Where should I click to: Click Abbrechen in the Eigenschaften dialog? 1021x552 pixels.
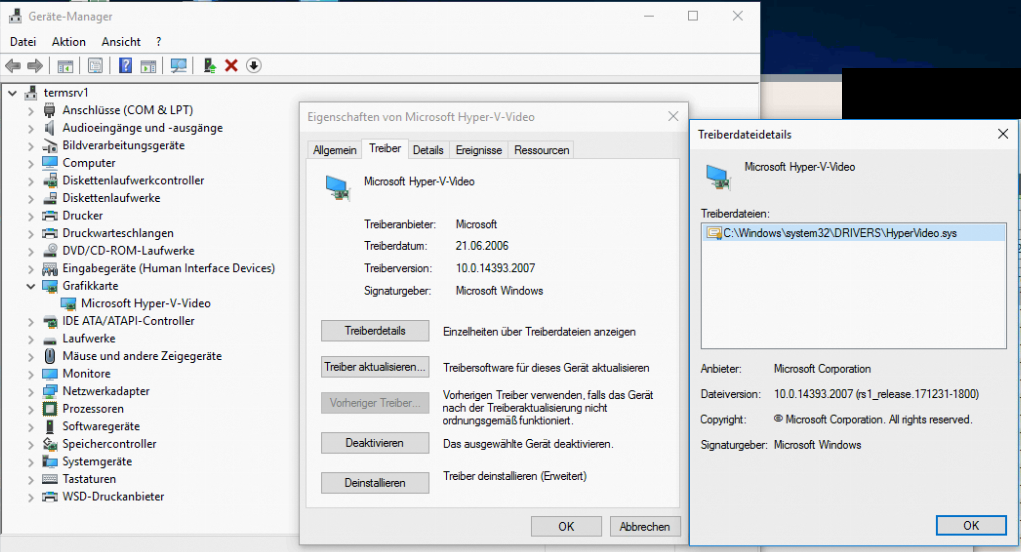click(645, 527)
